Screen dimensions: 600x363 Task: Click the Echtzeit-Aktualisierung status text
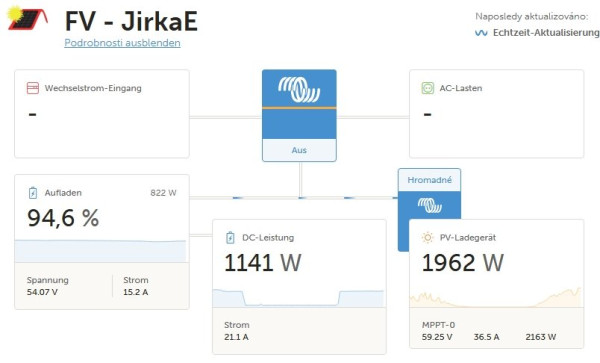click(546, 33)
